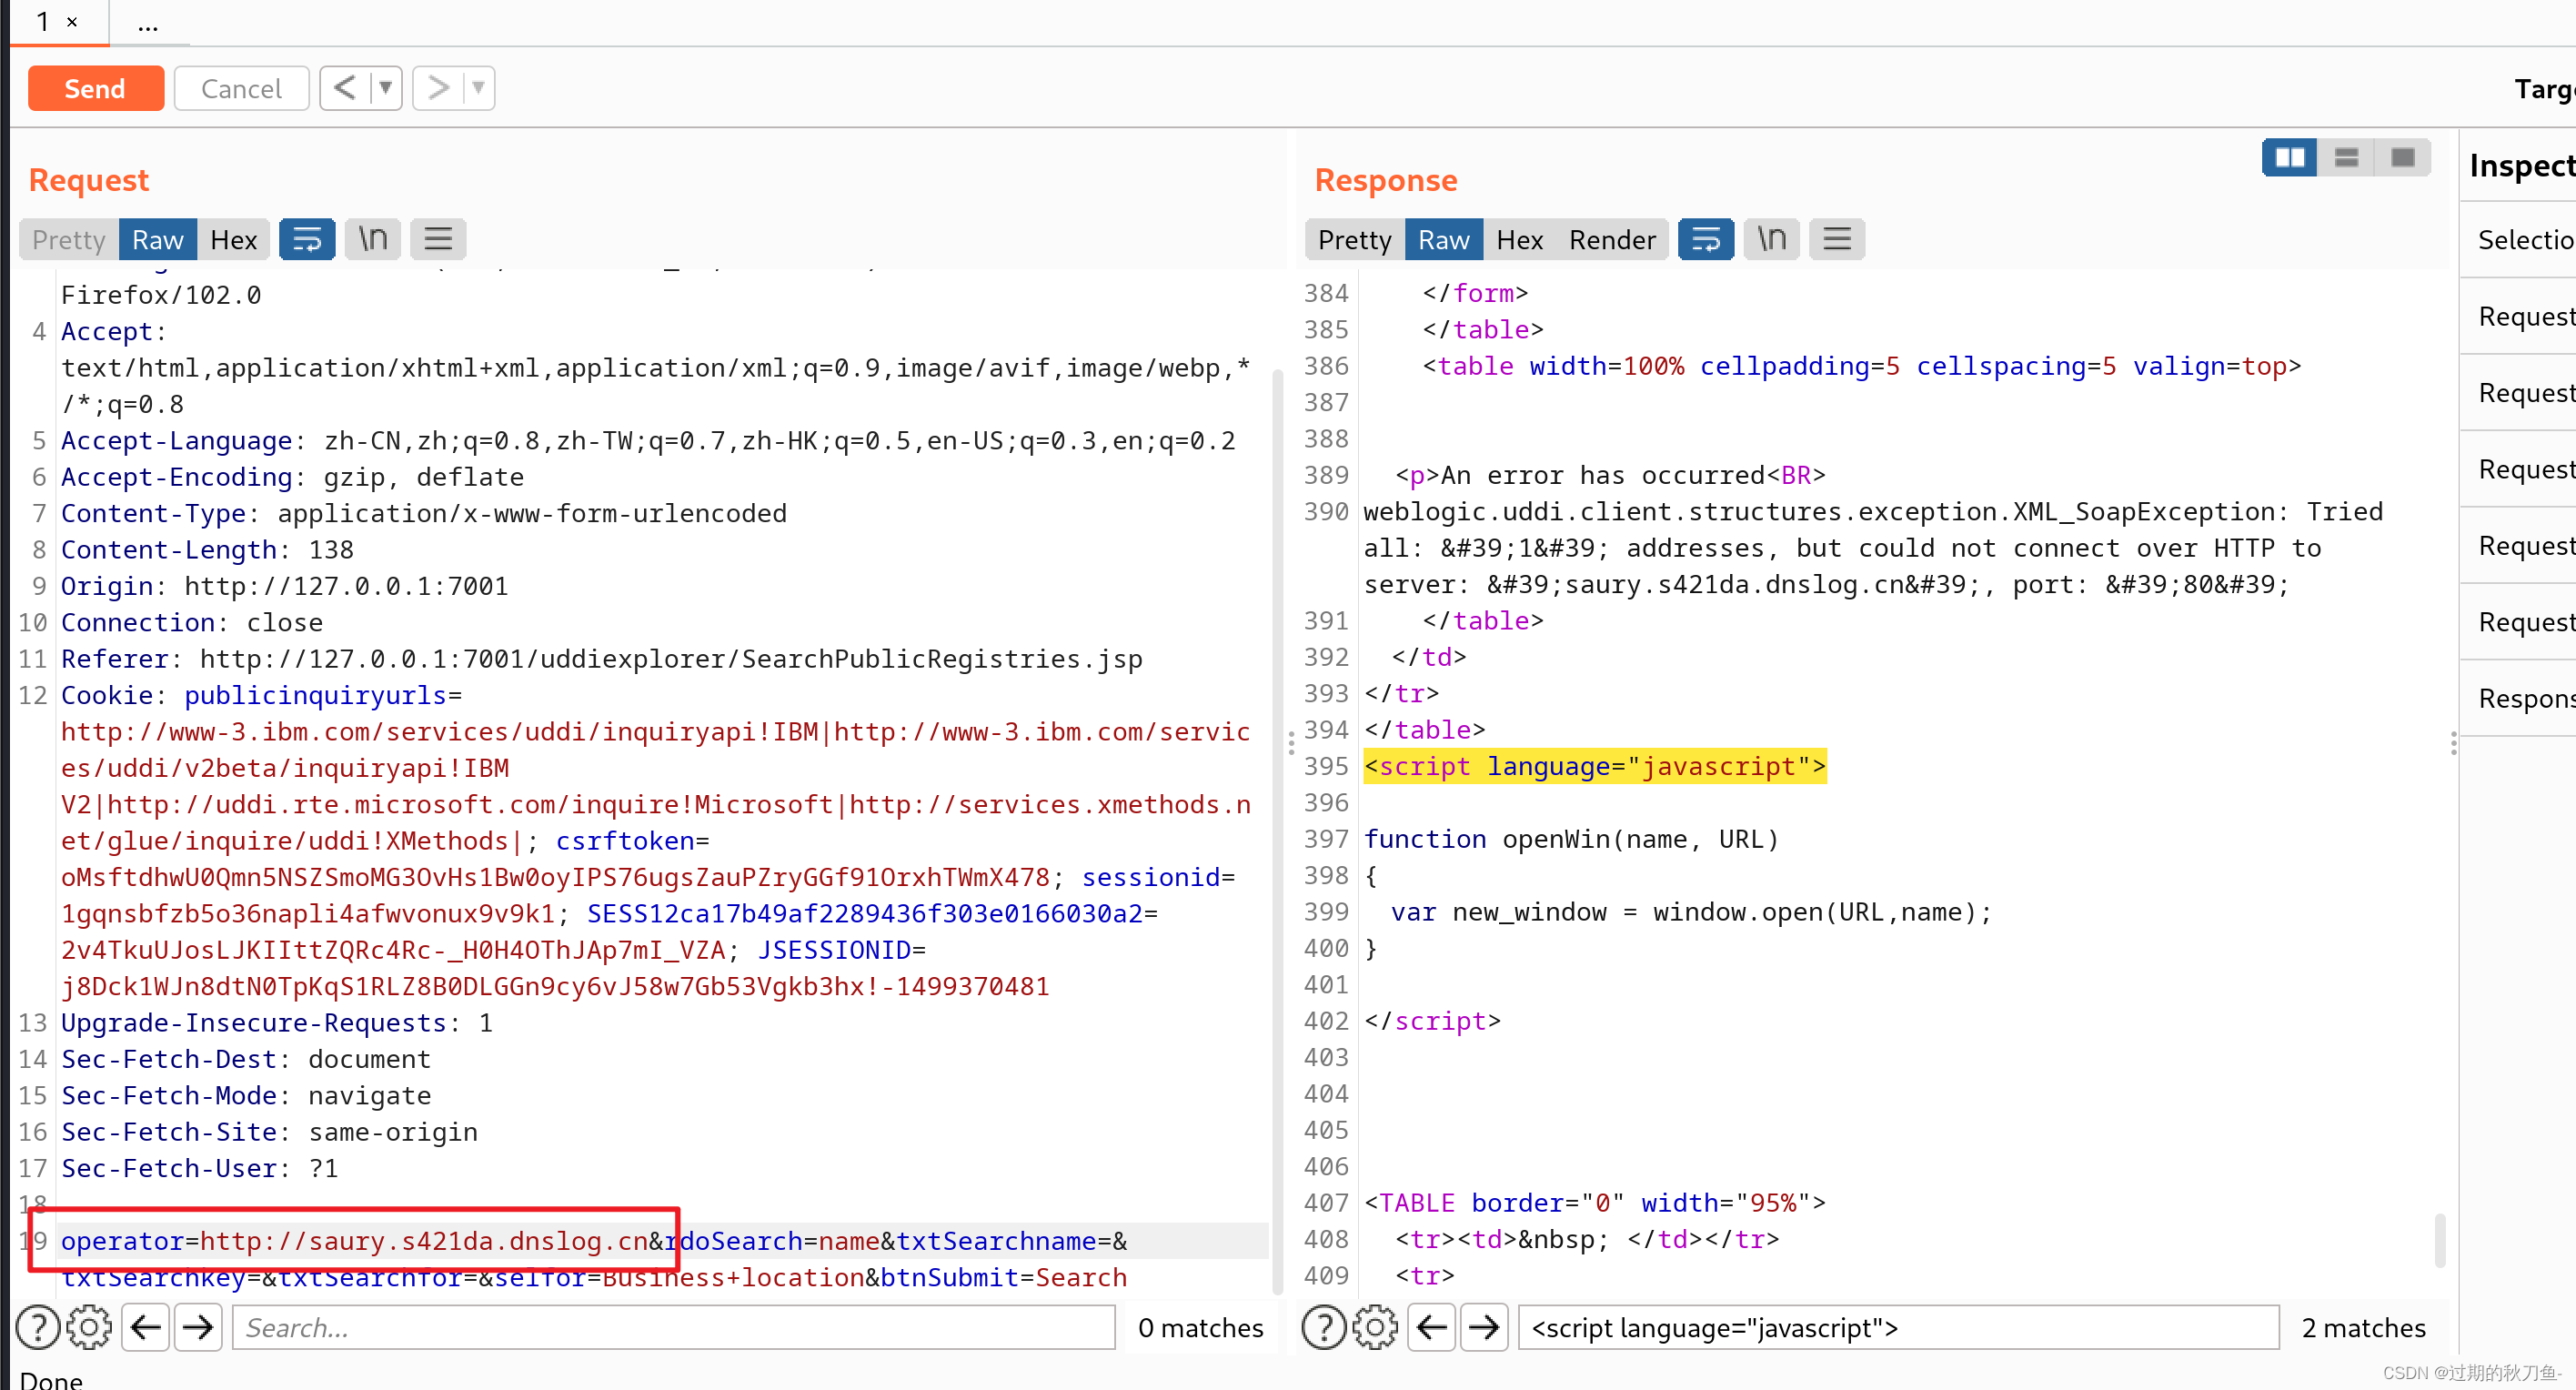Go back to previous request in history
Screen dimensions: 2576x1390
(344, 88)
